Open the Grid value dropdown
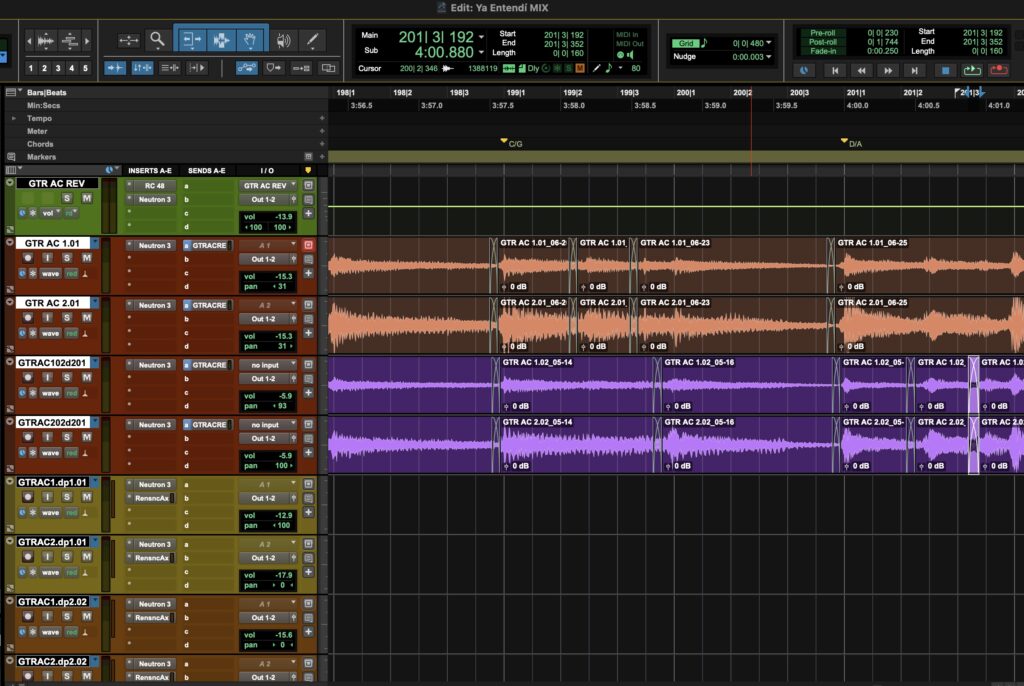This screenshot has height=686, width=1024. [769, 43]
